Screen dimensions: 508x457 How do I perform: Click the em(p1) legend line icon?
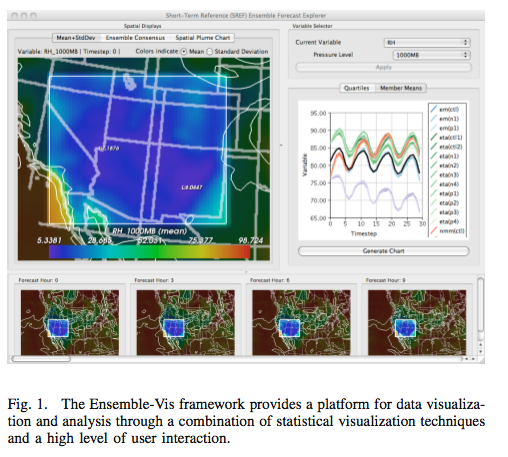pyautogui.click(x=433, y=128)
